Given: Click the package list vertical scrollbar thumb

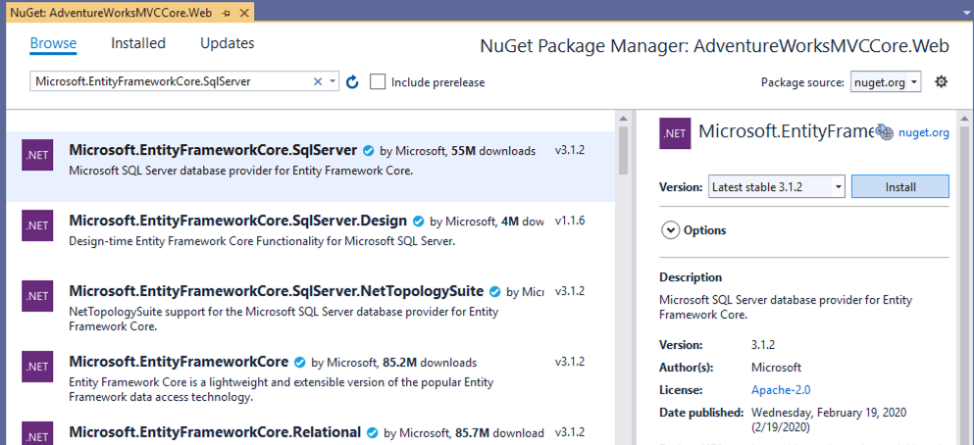Looking at the screenshot, I should point(624,148).
